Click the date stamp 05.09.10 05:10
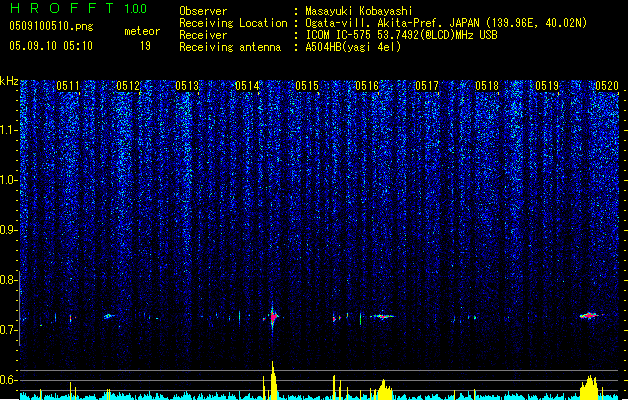The height and width of the screenshot is (400, 629). [x=51, y=46]
